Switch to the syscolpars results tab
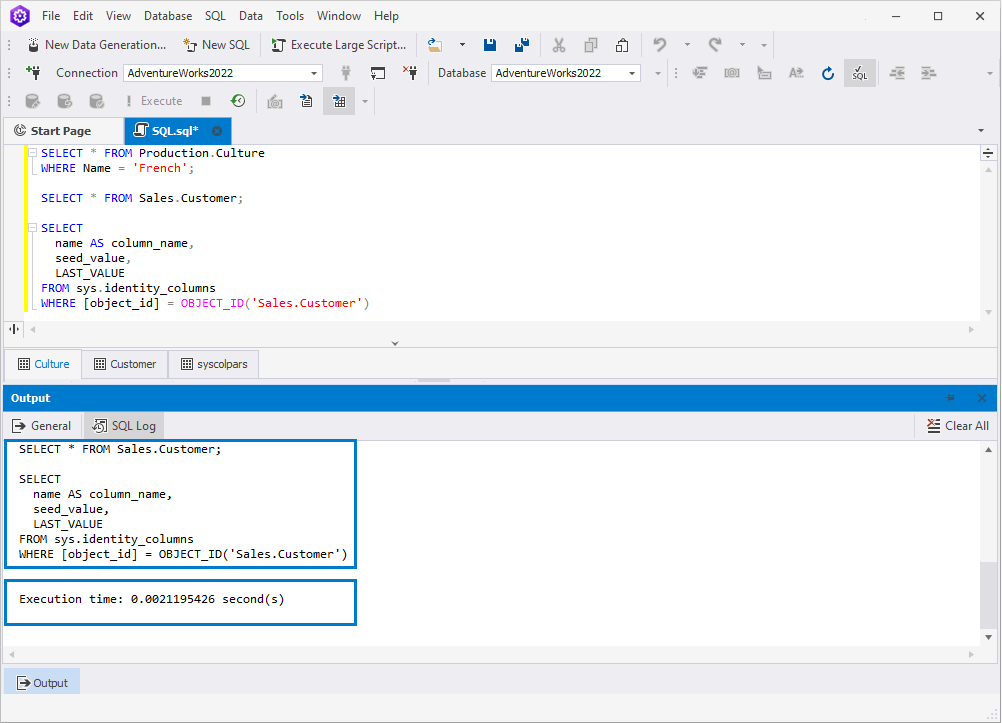This screenshot has height=723, width=1002. [x=214, y=364]
